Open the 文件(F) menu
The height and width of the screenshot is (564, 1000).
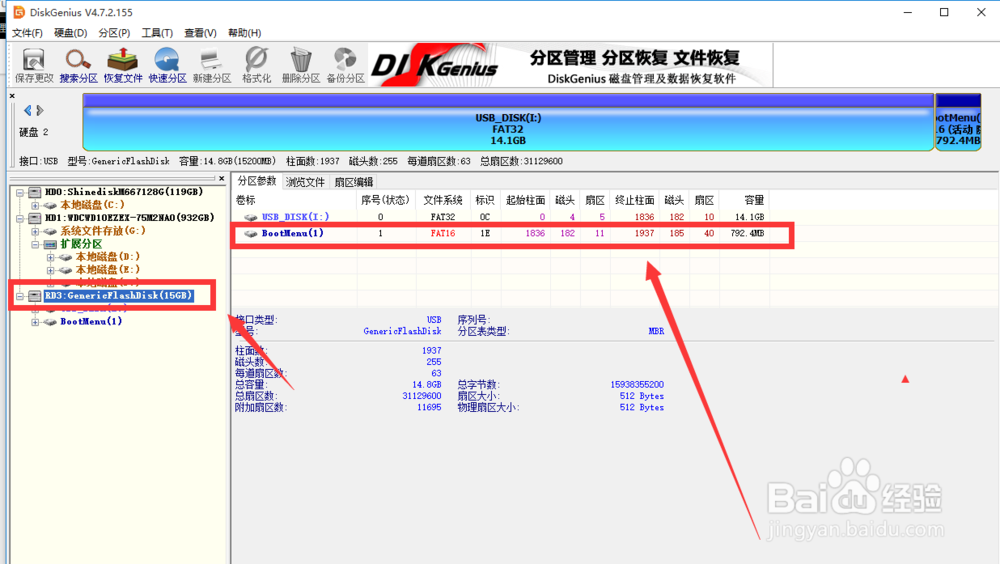(27, 33)
